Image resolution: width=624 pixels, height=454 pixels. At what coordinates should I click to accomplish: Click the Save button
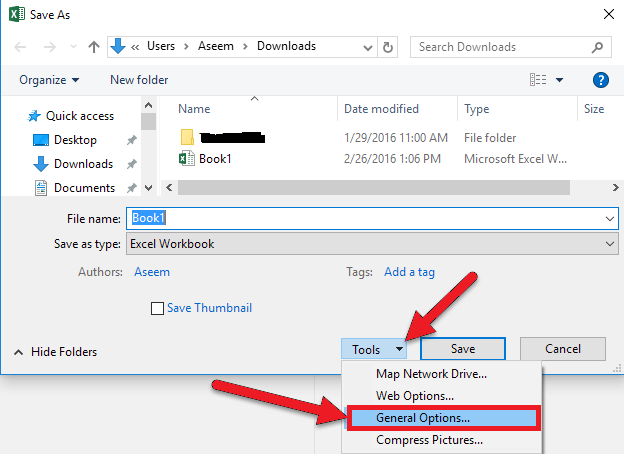463,349
